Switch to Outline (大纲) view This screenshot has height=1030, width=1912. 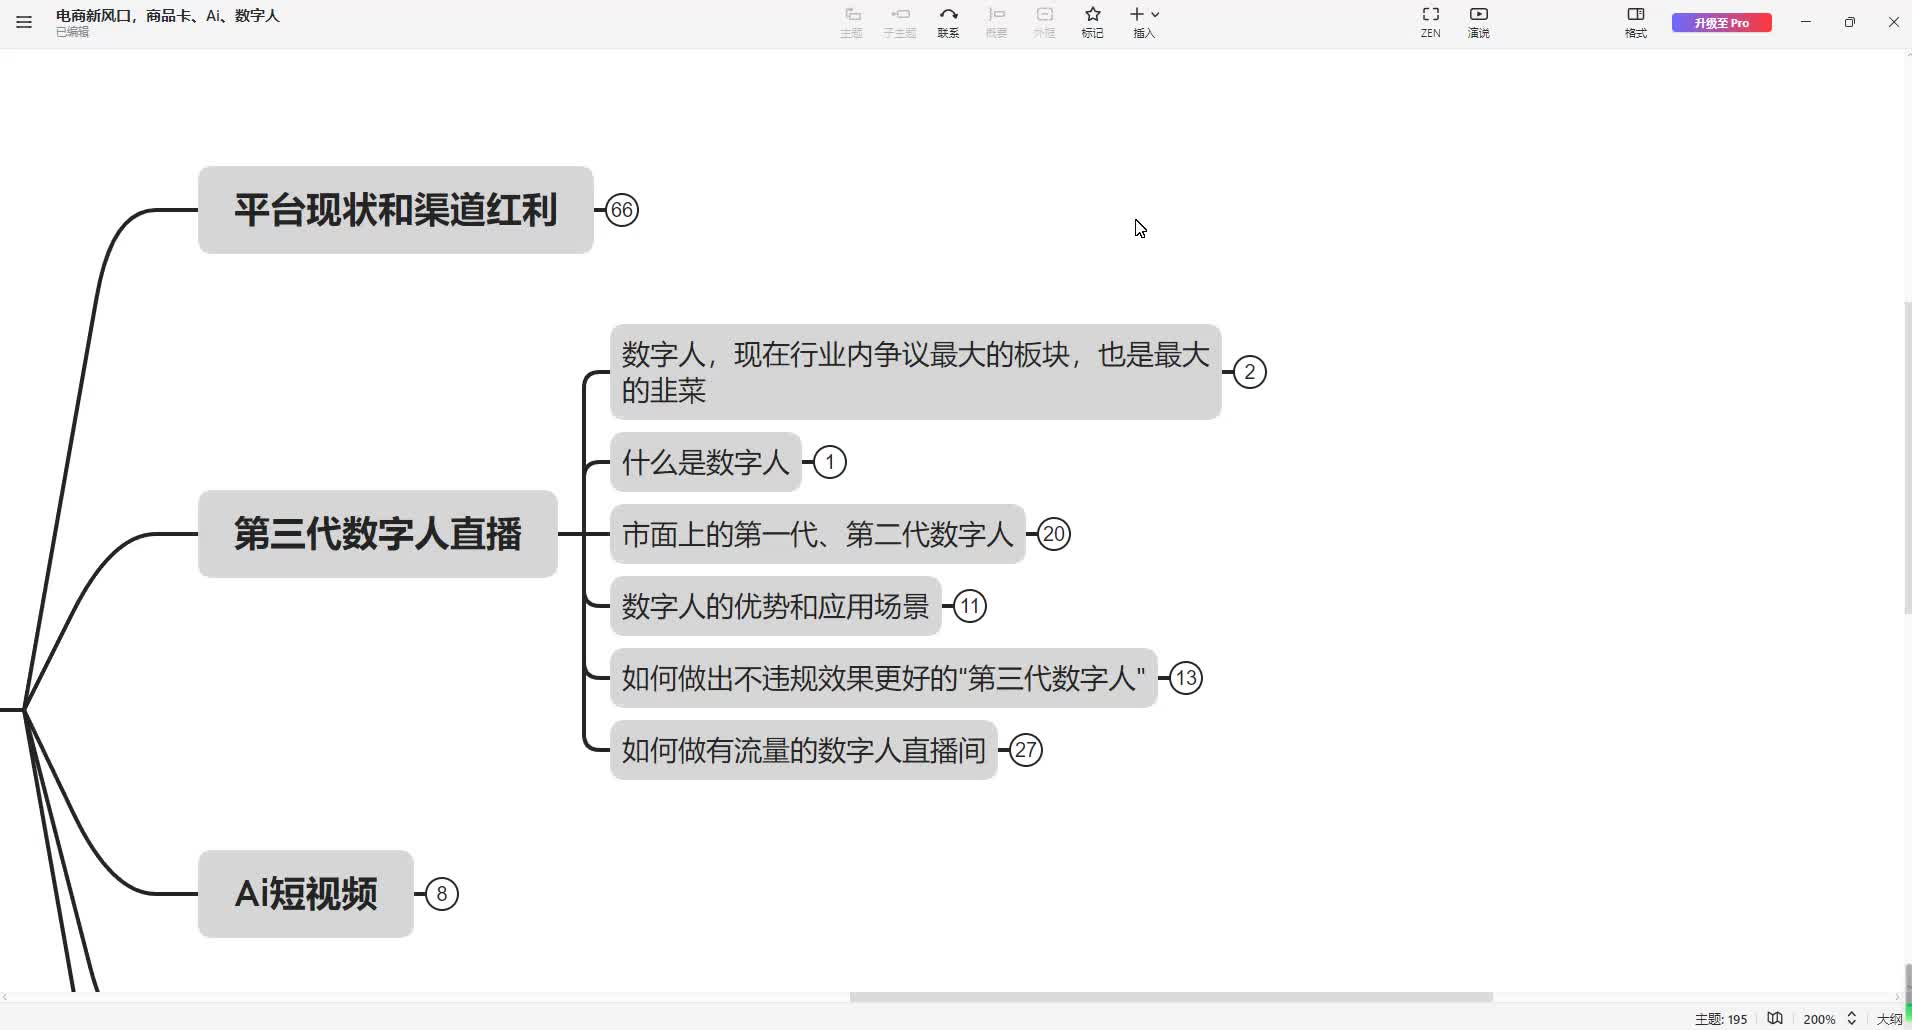pos(1889,1019)
